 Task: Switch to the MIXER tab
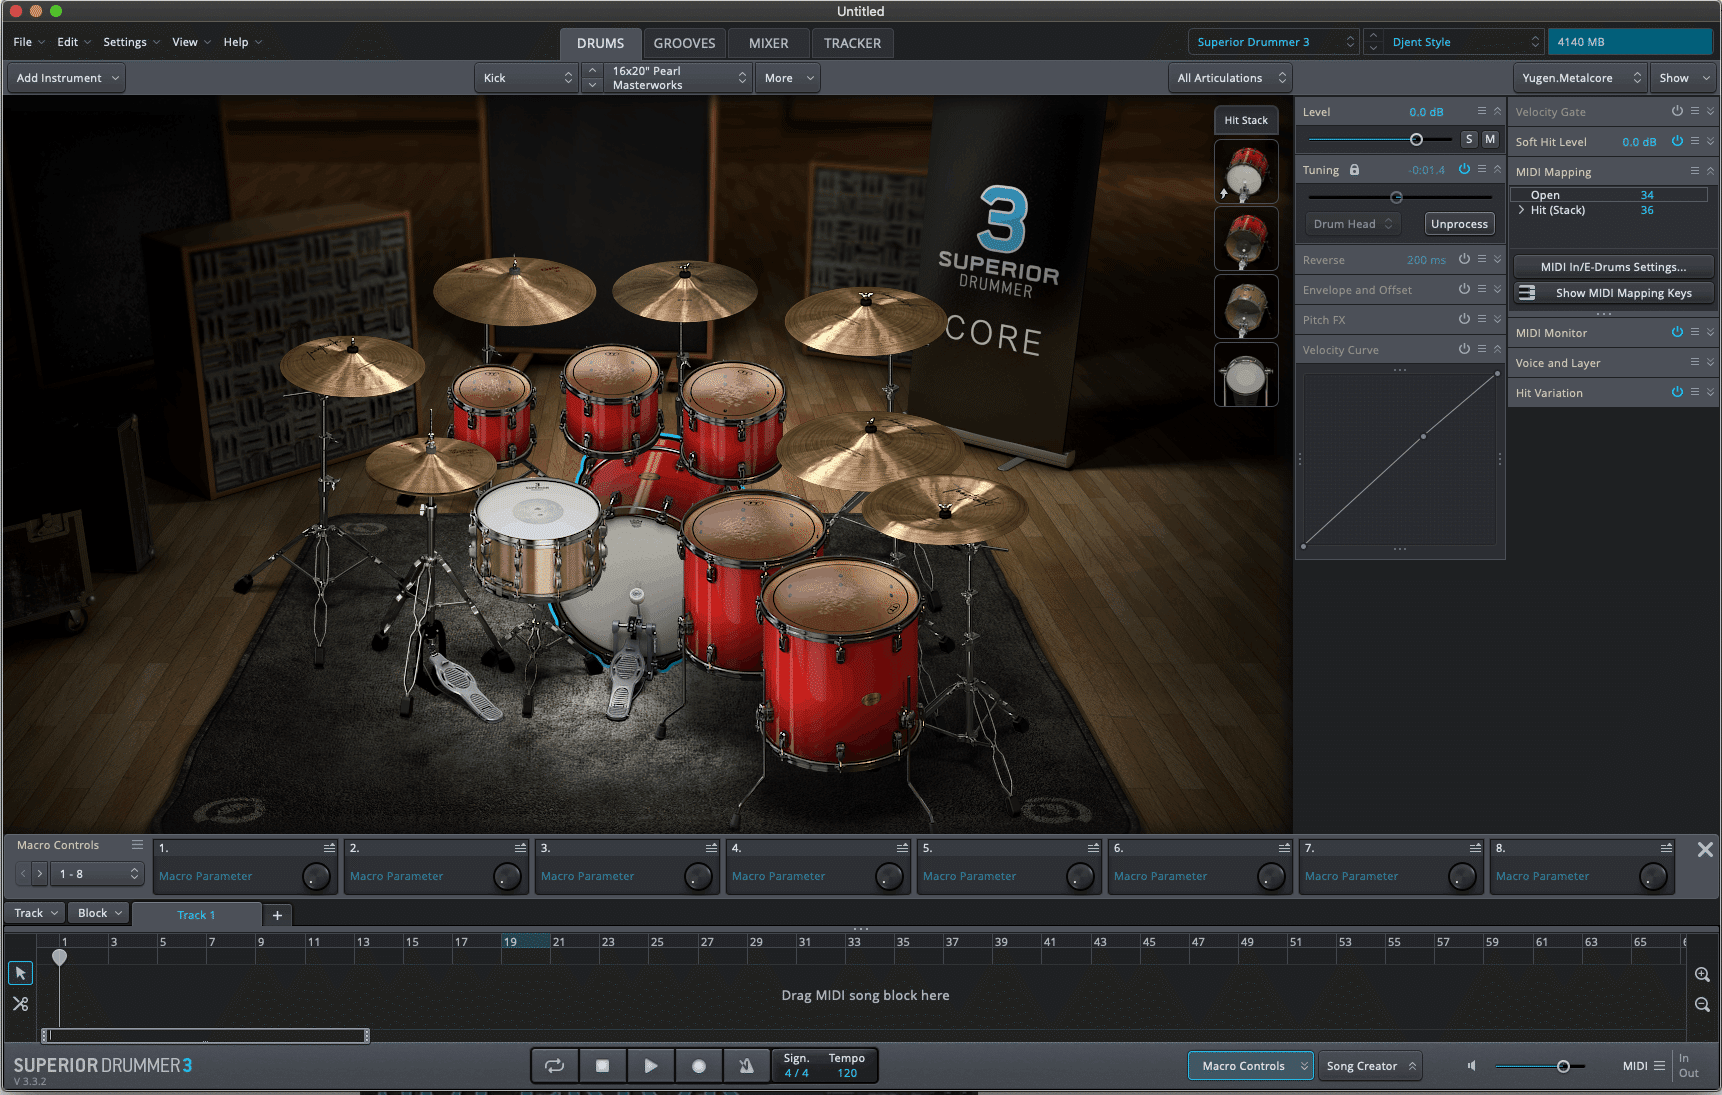point(768,43)
